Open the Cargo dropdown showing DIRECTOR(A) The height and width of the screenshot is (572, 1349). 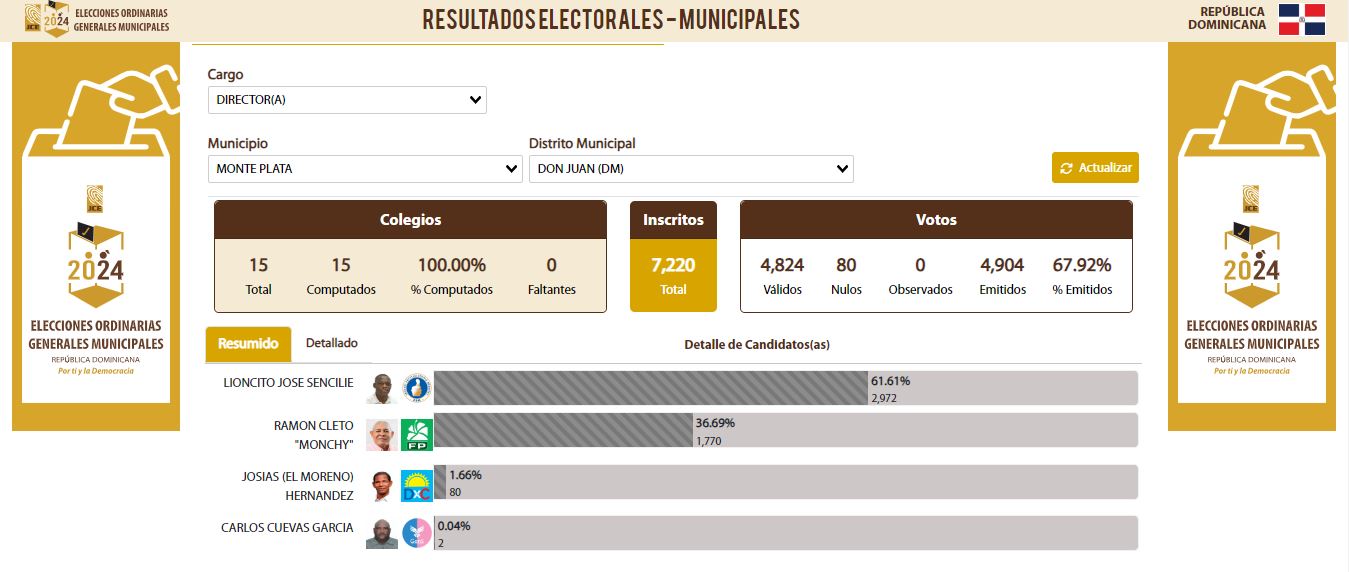347,100
